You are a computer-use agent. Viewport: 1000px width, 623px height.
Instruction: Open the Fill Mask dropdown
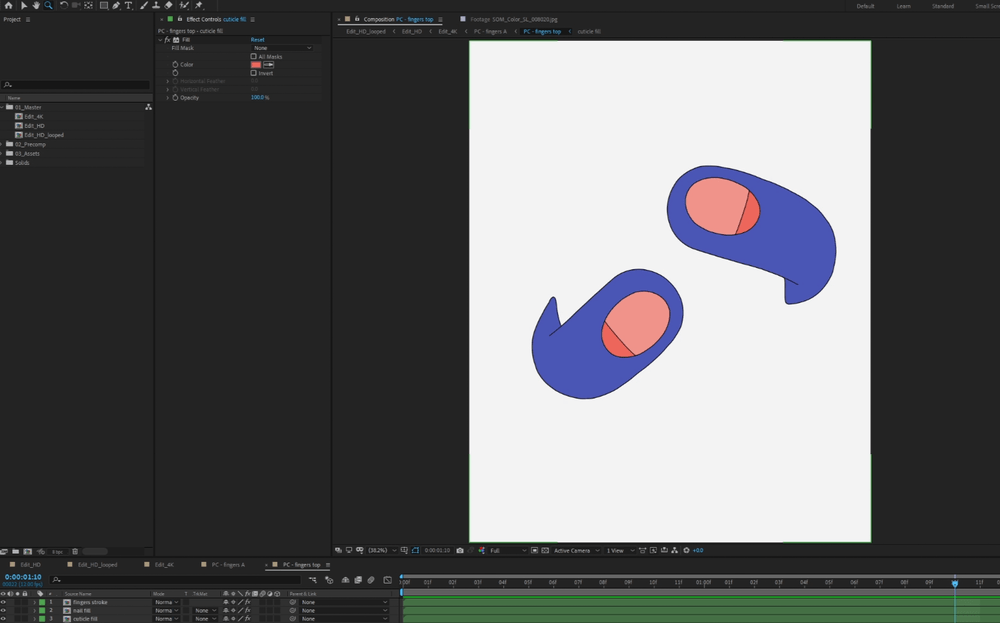click(282, 48)
